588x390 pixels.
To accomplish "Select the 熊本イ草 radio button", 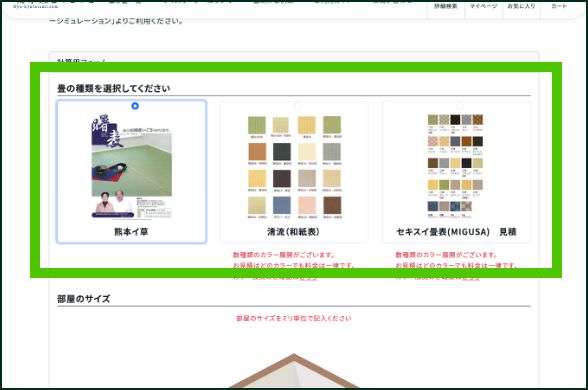I will pos(135,106).
